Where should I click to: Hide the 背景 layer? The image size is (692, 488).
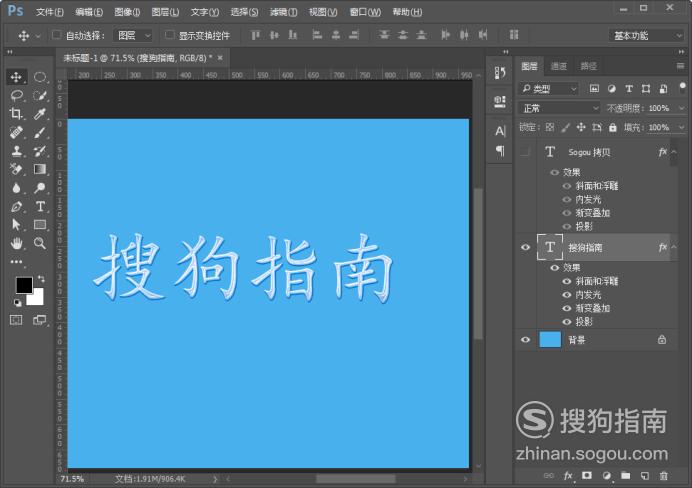click(525, 340)
